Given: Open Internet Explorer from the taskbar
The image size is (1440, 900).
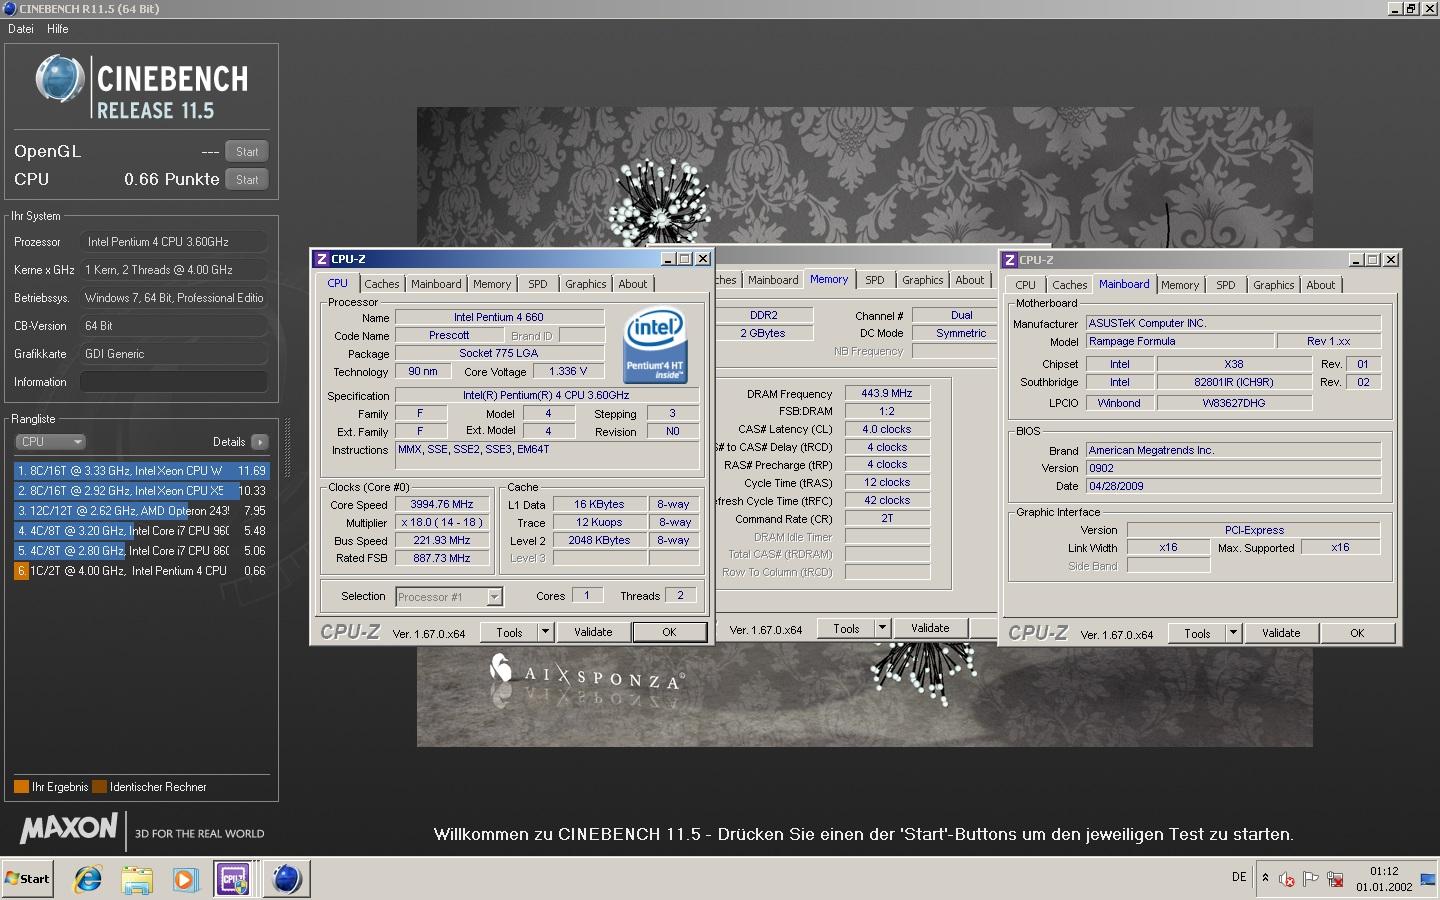Looking at the screenshot, I should point(88,879).
